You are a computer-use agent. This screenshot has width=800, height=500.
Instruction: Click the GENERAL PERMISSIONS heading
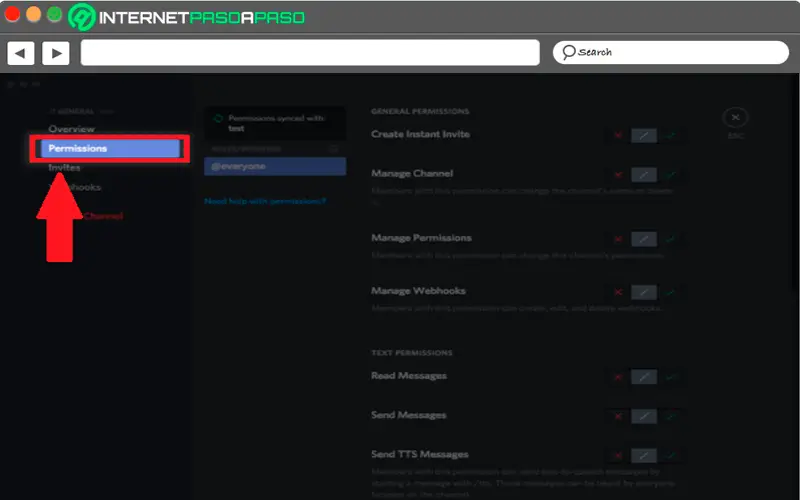[420, 111]
